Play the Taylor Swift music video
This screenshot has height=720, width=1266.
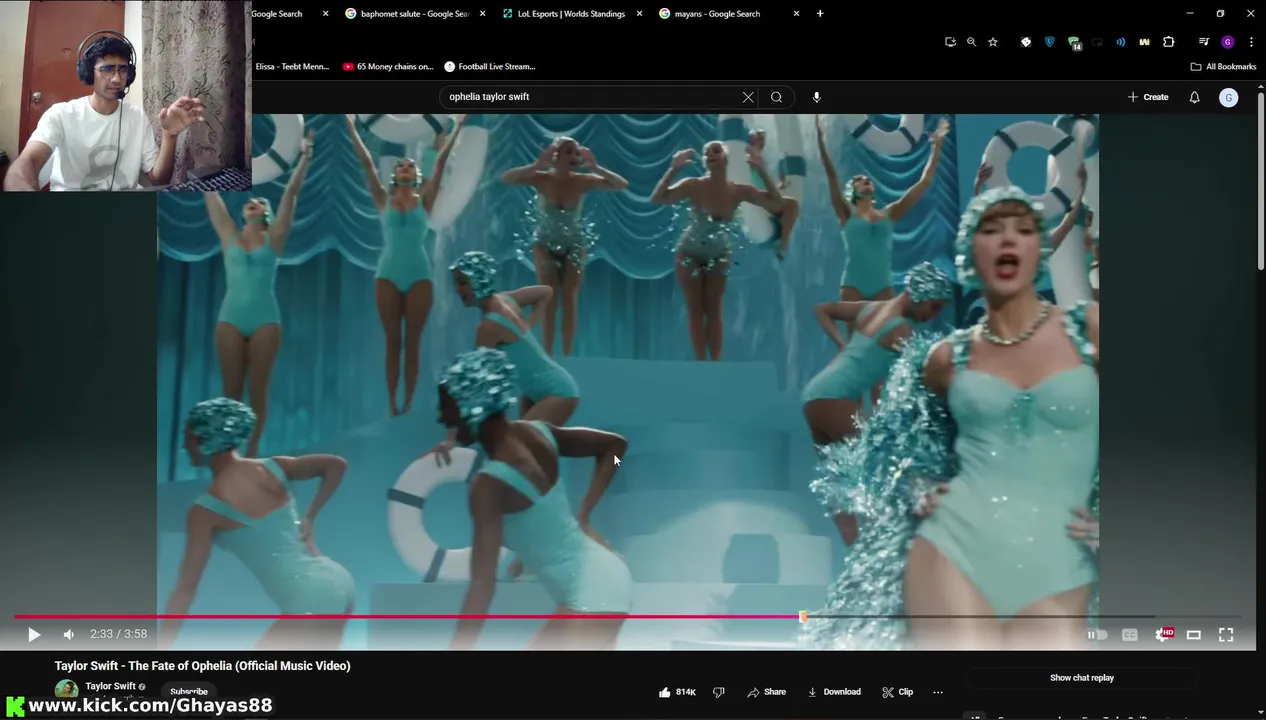pyautogui.click(x=34, y=635)
